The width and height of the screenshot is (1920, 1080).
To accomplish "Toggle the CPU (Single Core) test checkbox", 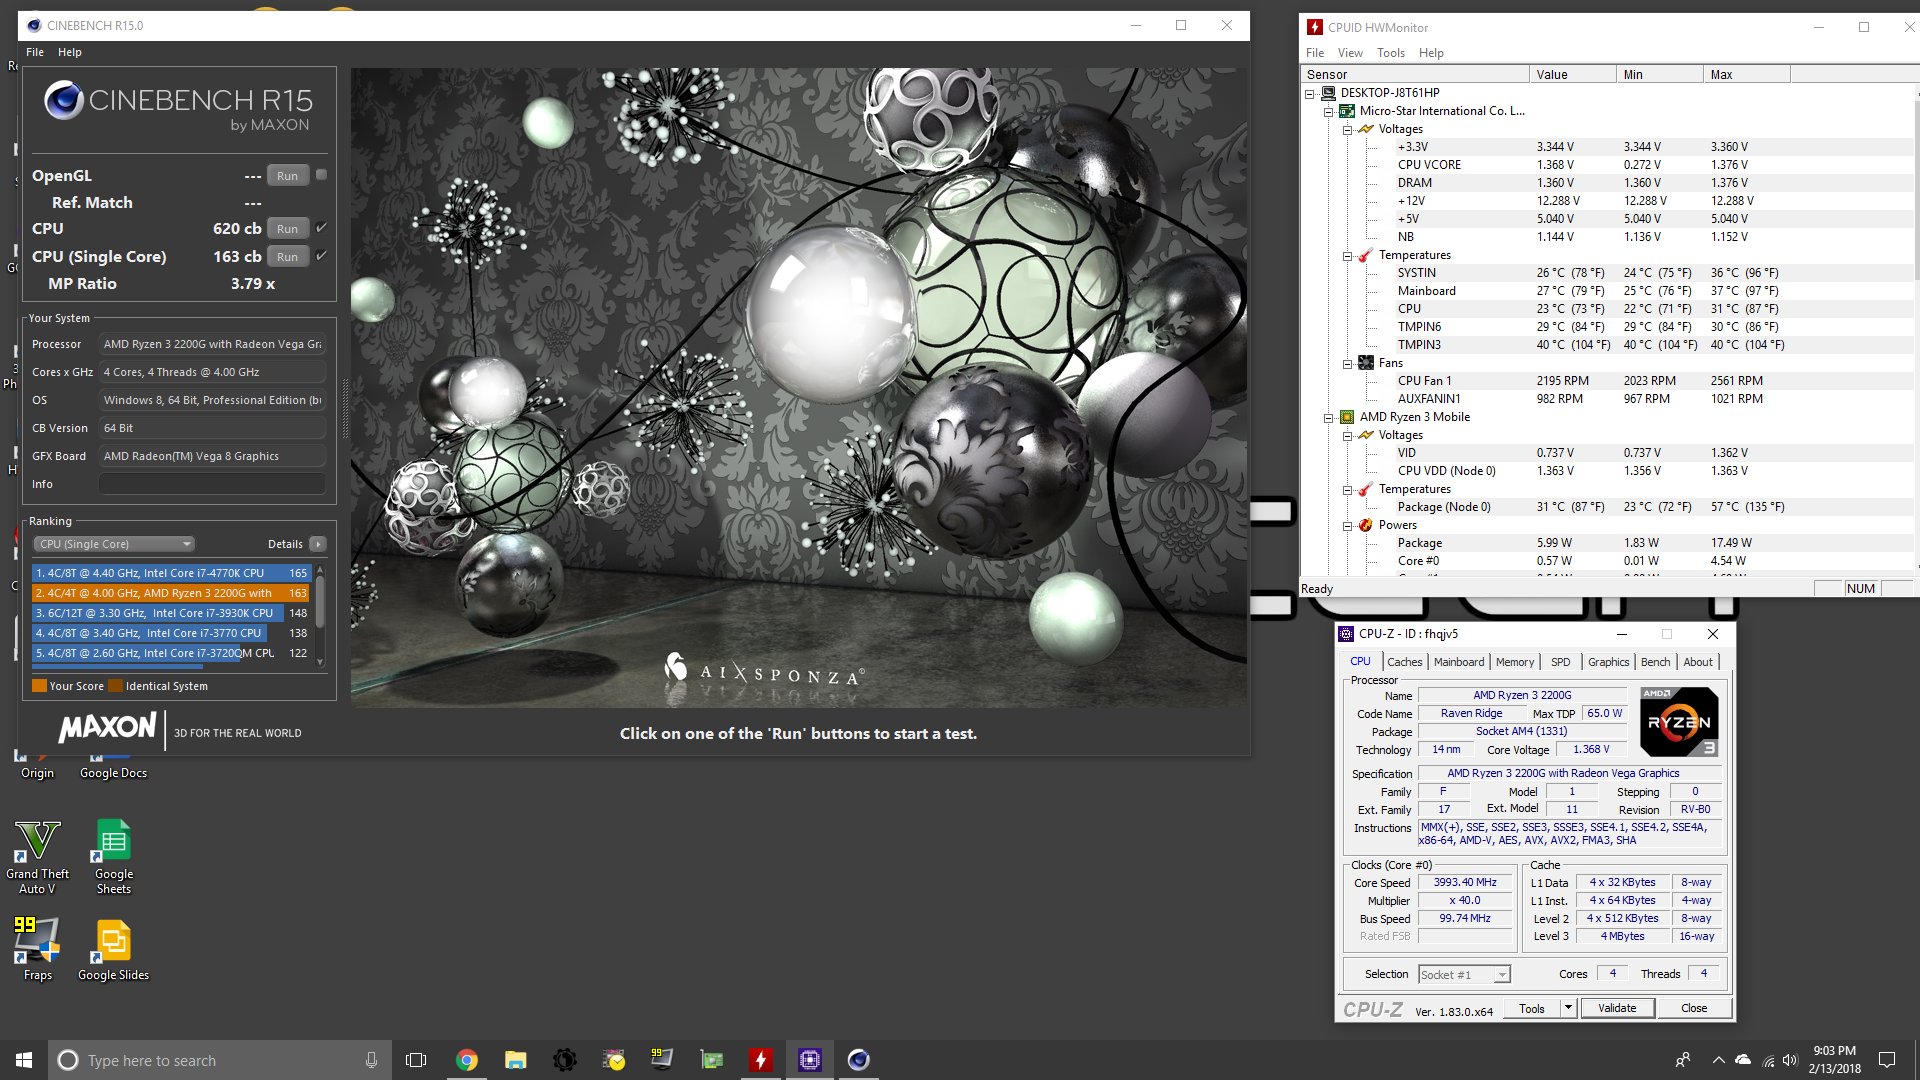I will pos(321,256).
